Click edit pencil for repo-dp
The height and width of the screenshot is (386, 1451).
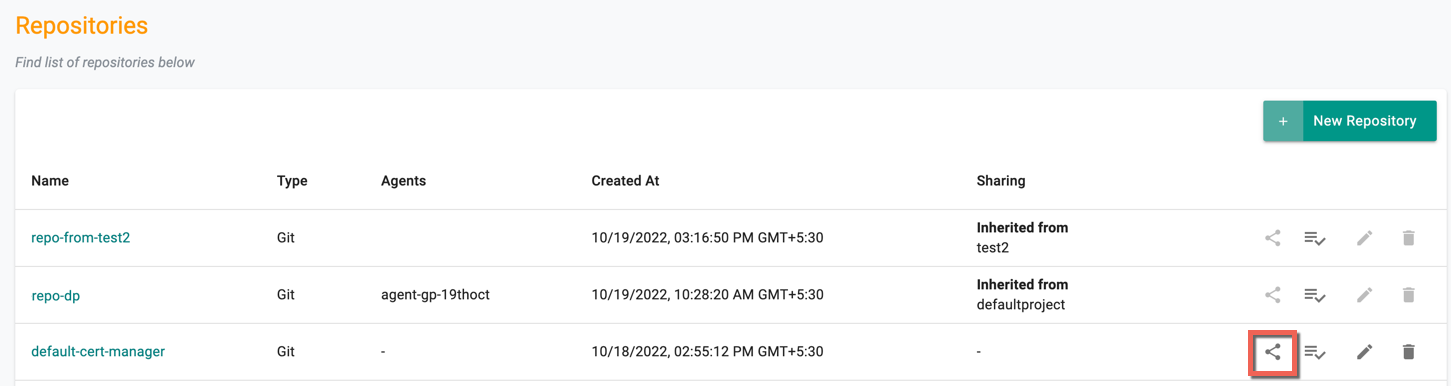click(1364, 295)
